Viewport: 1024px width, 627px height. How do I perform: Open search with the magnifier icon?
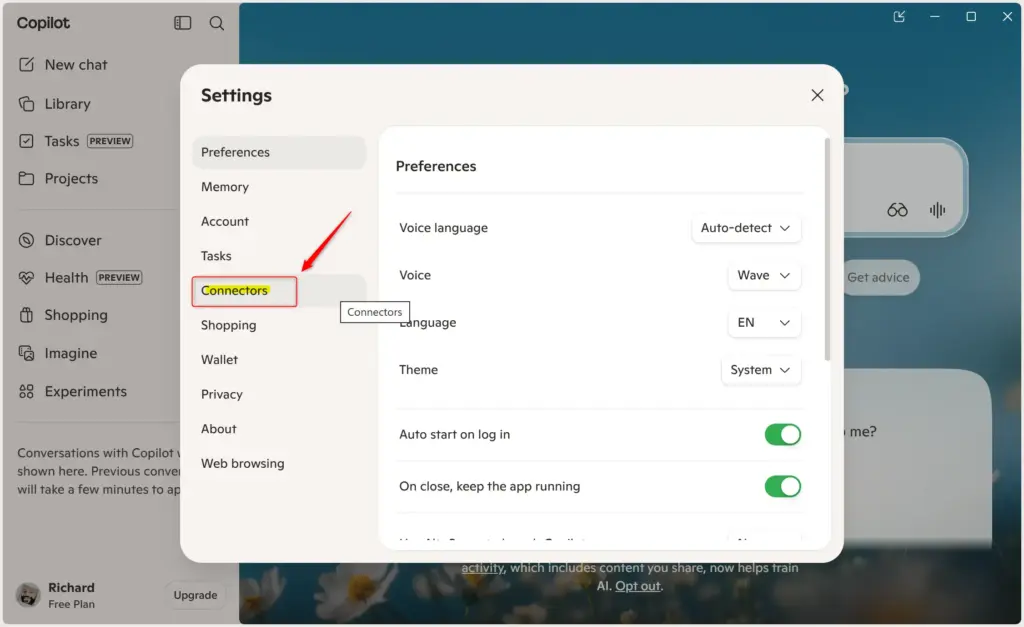tap(217, 24)
